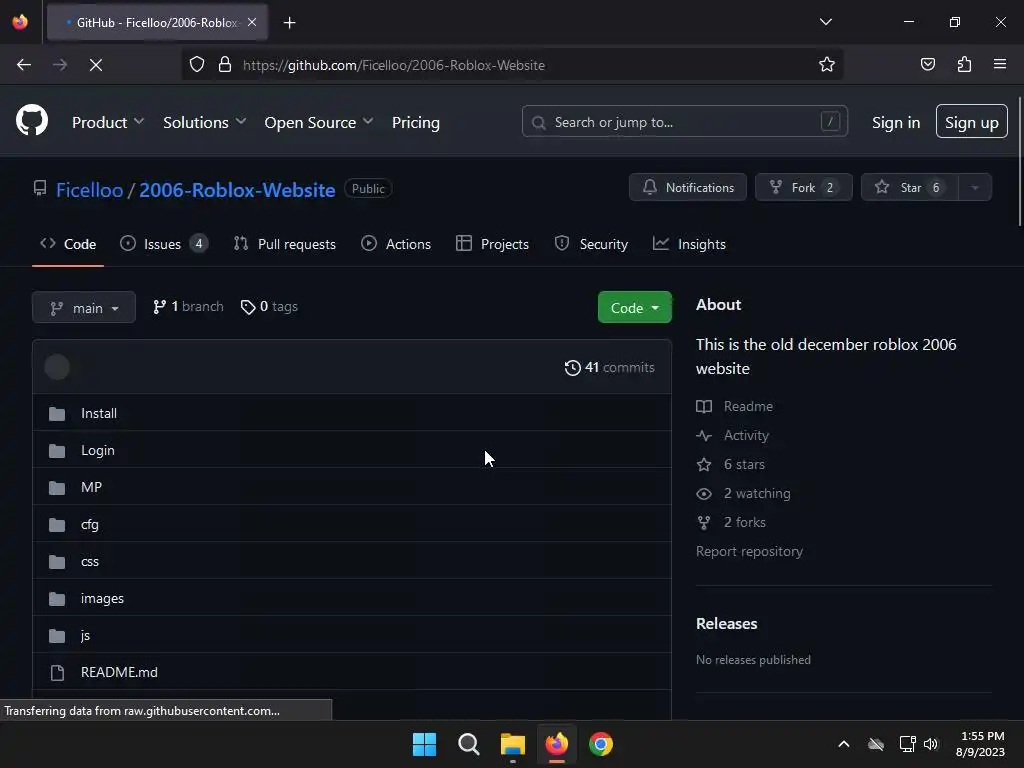
Task: Switch to the Issues tab
Action: (x=163, y=244)
